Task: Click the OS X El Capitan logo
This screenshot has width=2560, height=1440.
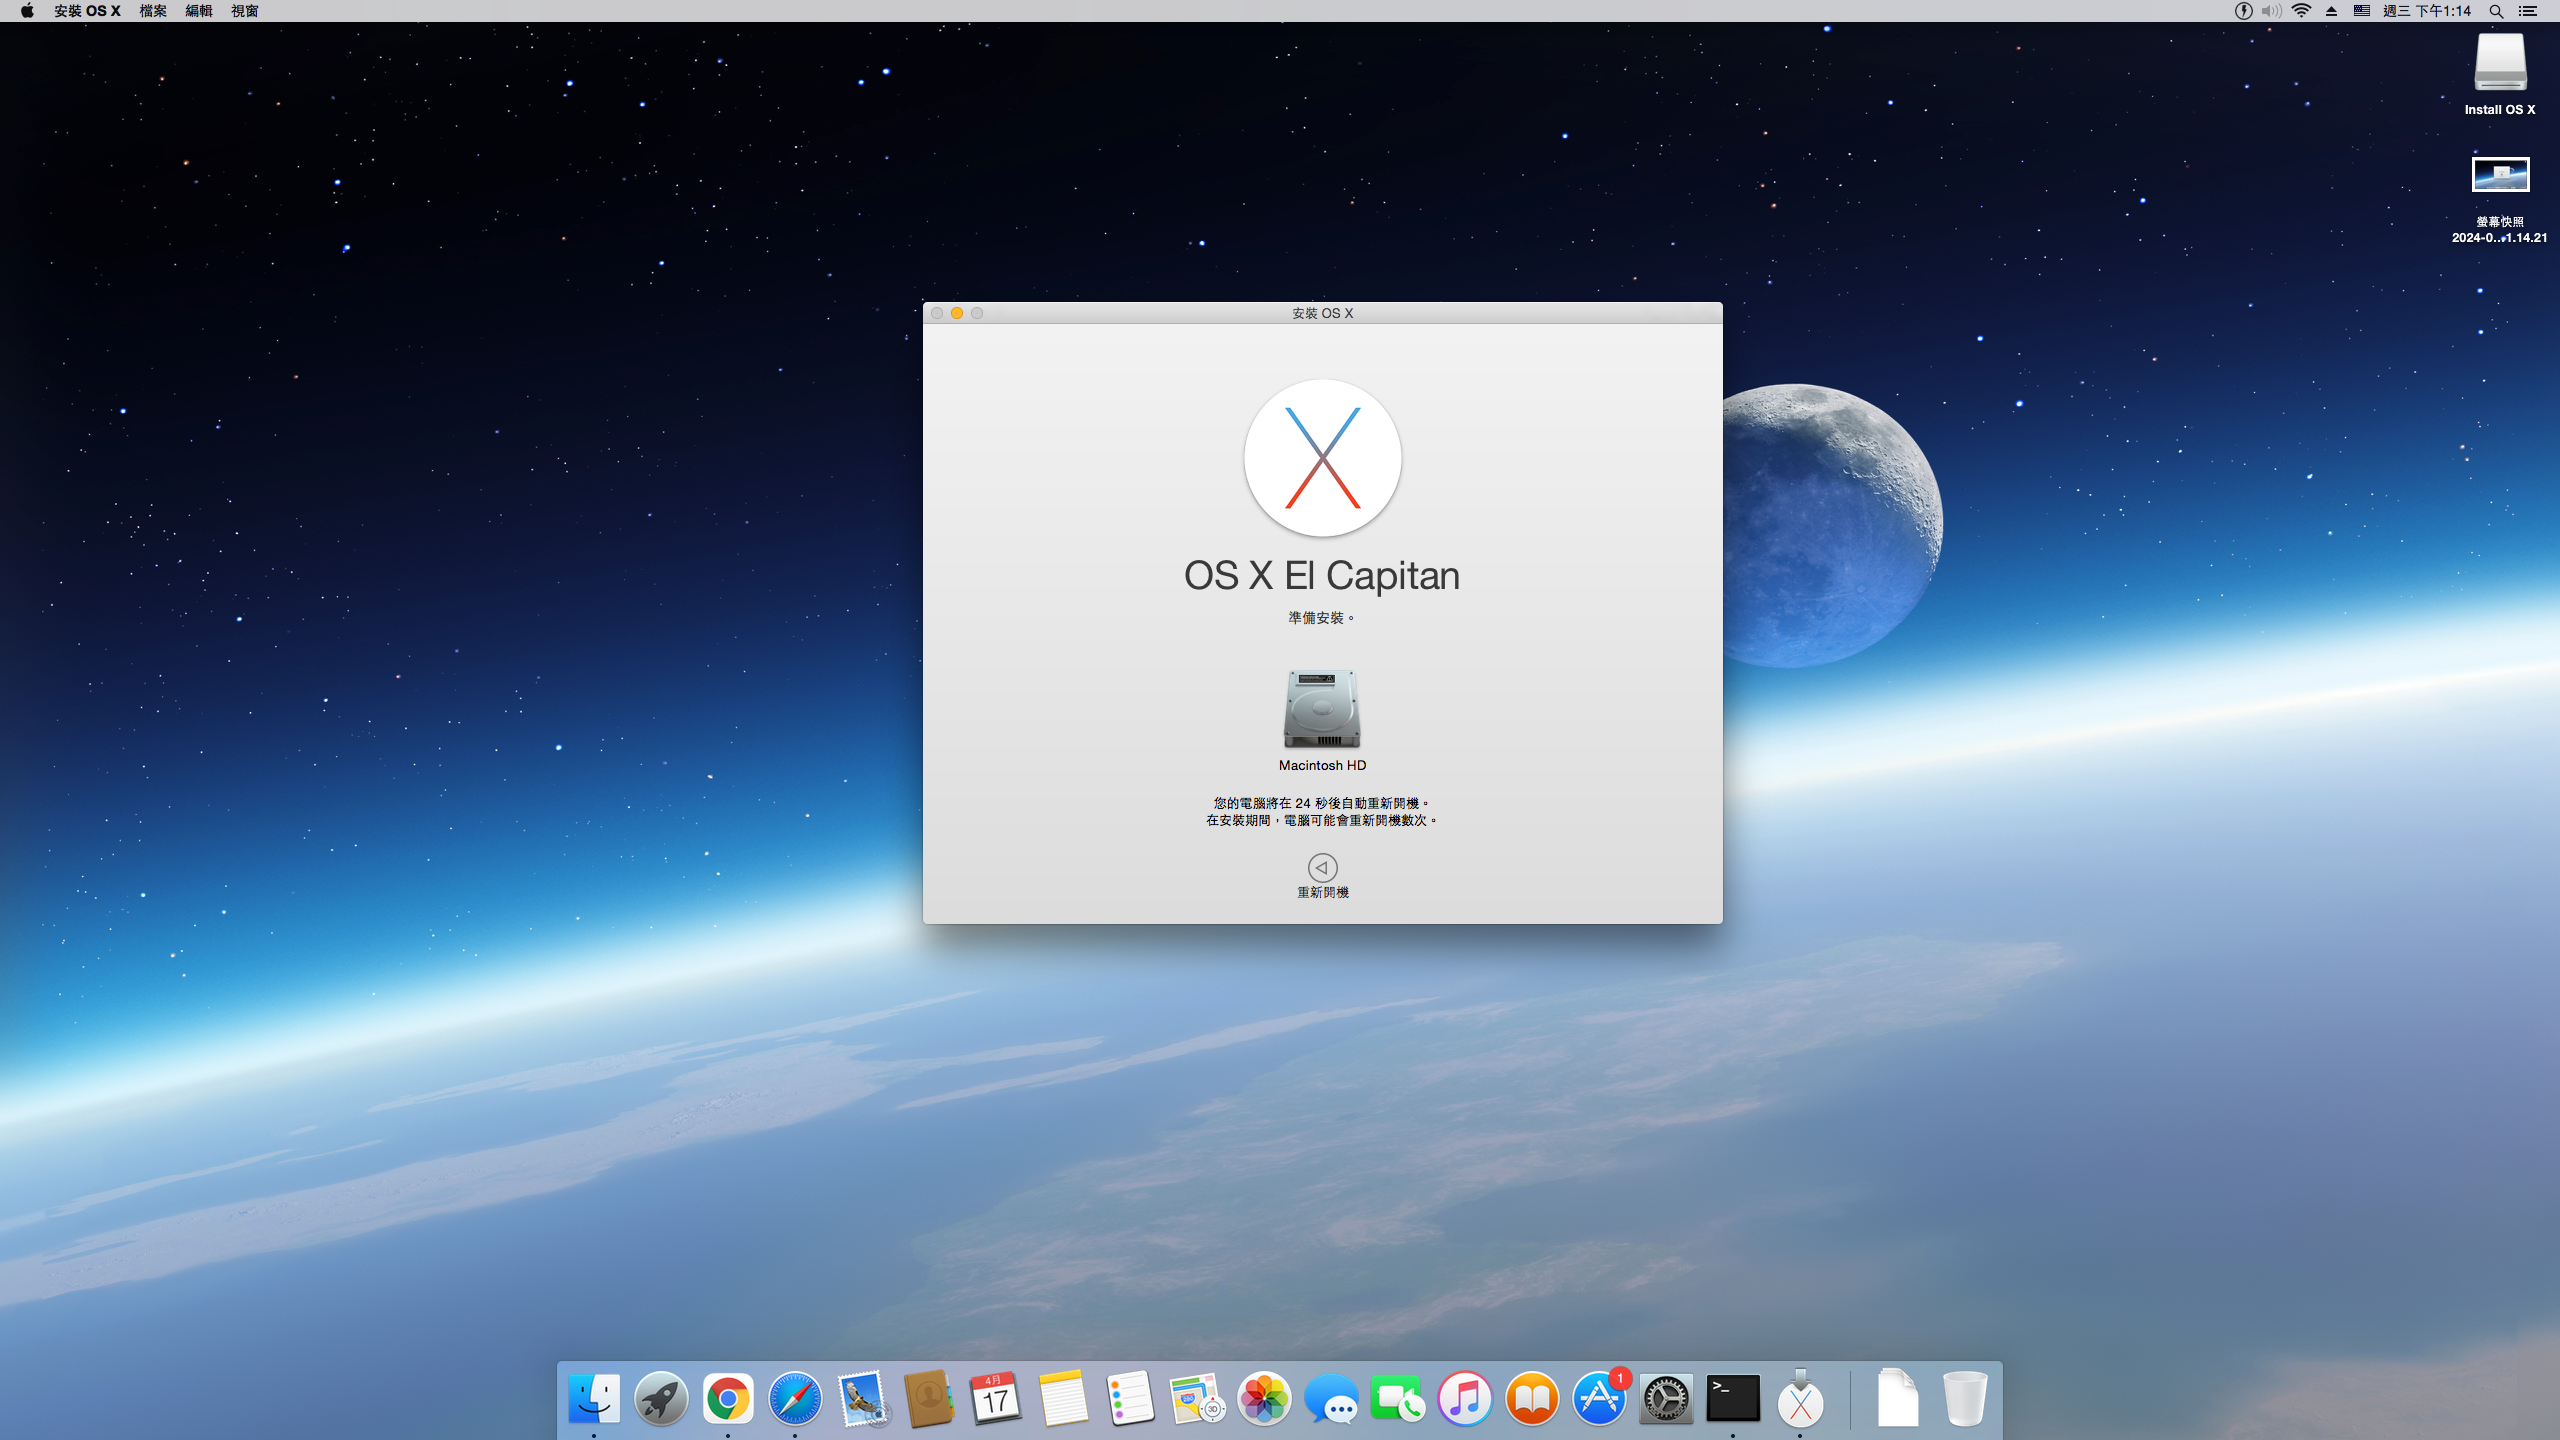Action: (1322, 458)
